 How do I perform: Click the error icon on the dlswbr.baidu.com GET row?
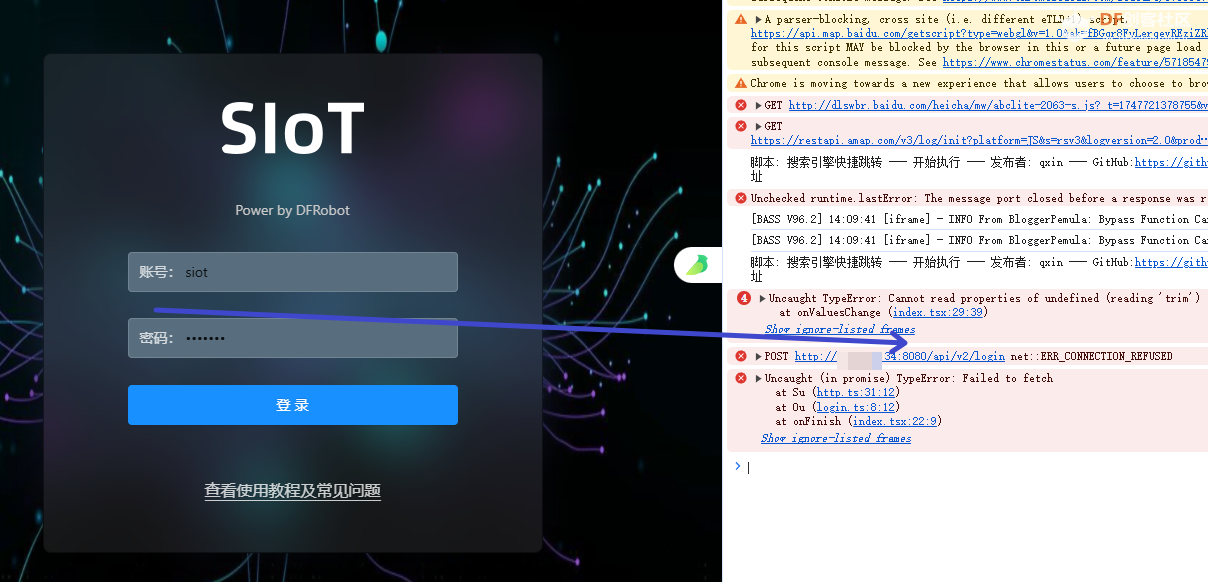pos(741,105)
